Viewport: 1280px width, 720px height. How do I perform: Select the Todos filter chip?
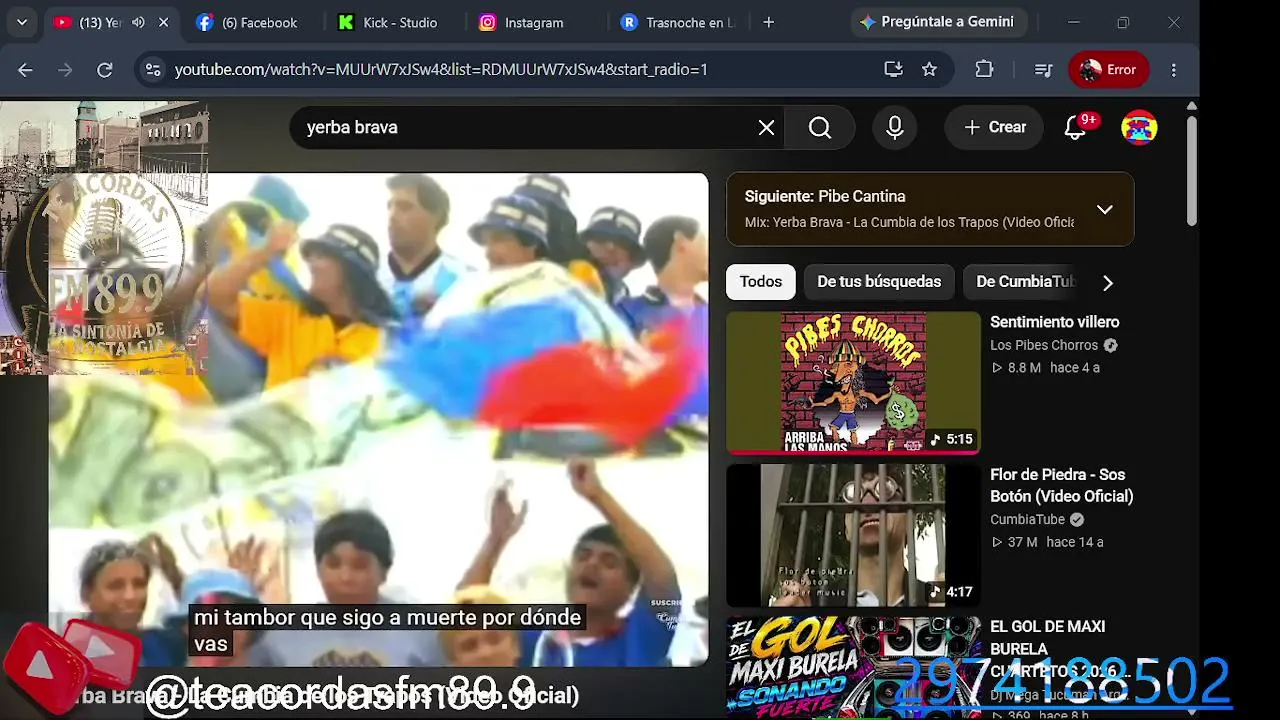761,282
